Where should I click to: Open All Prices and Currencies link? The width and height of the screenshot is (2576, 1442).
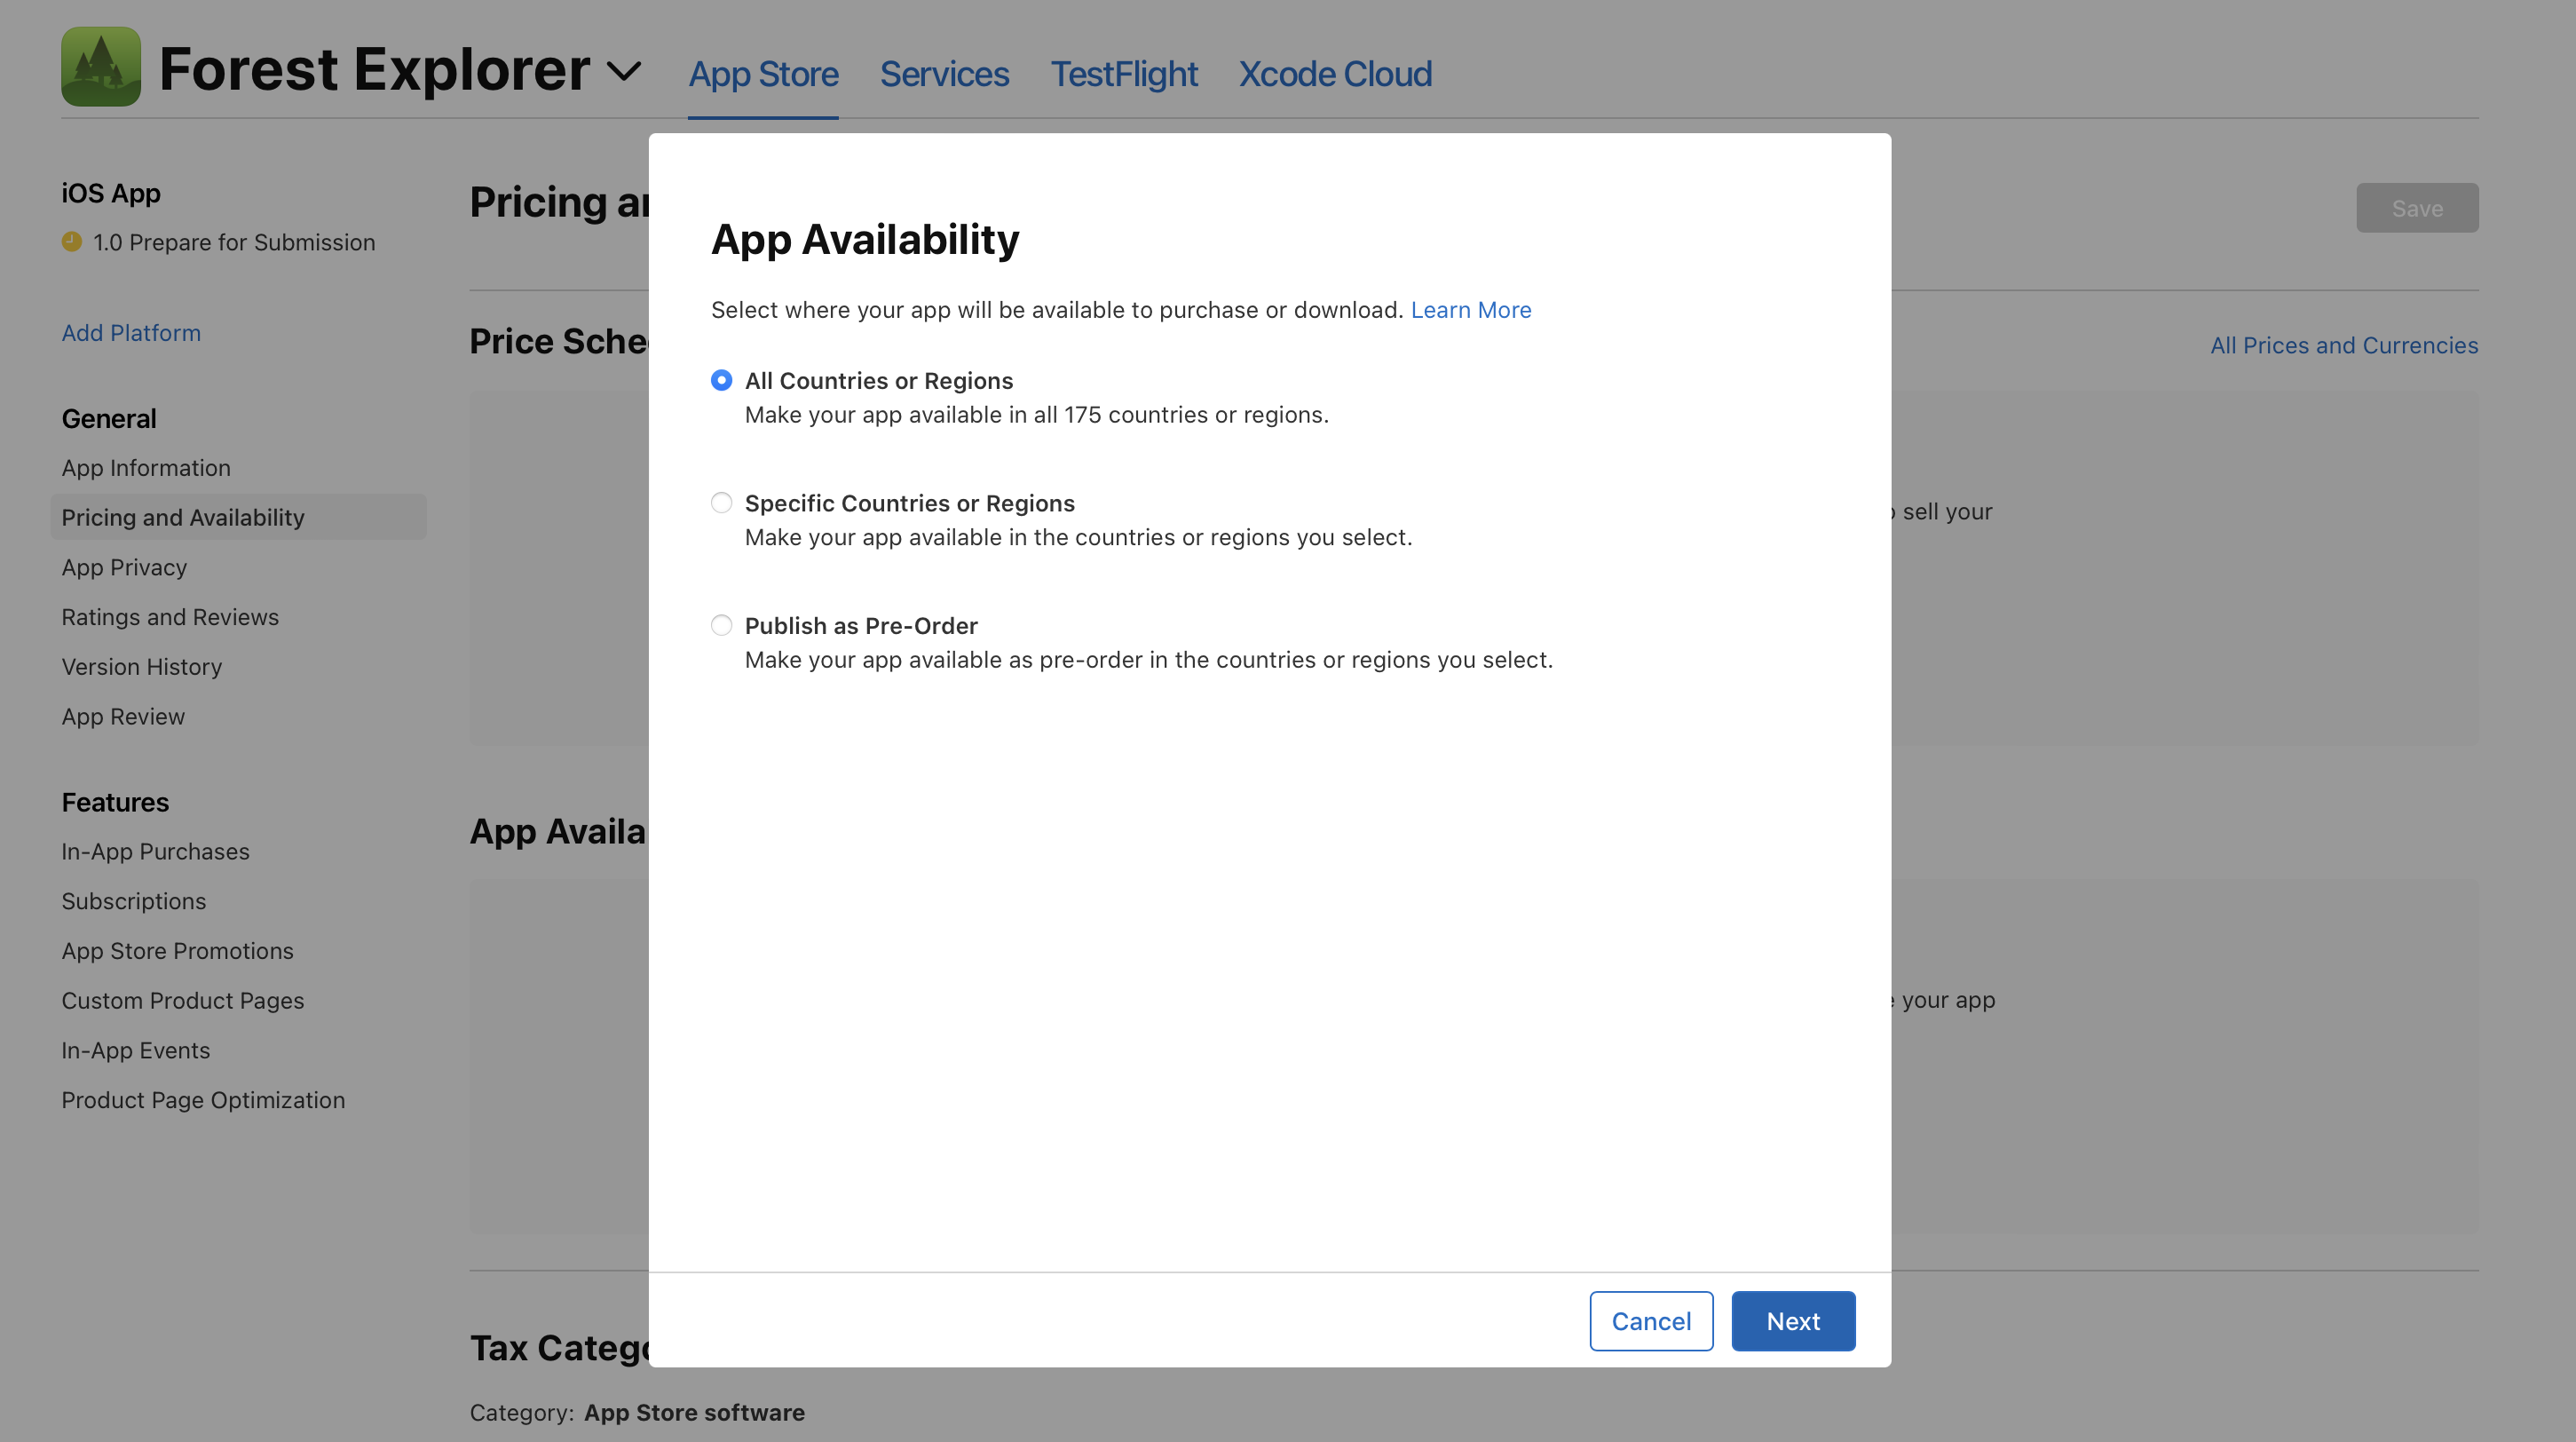click(2343, 345)
